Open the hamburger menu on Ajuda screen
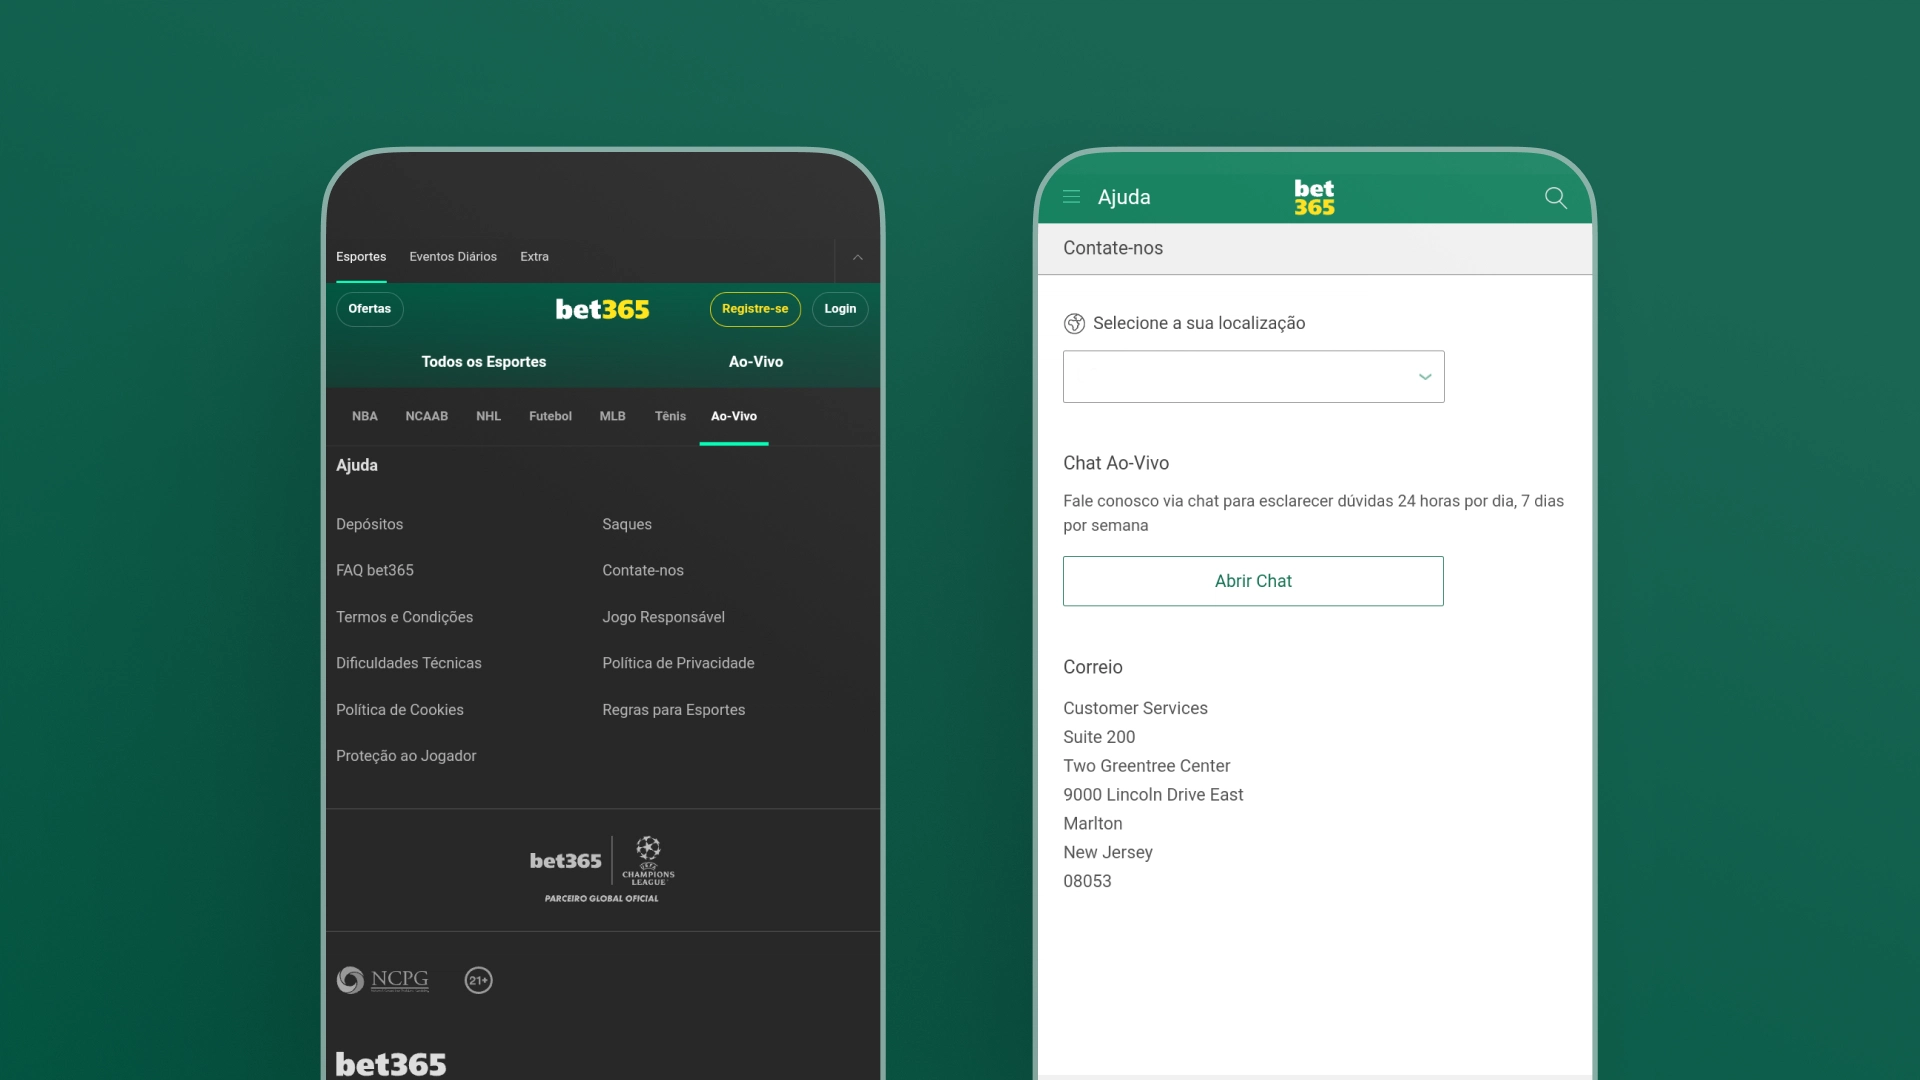 (1072, 197)
